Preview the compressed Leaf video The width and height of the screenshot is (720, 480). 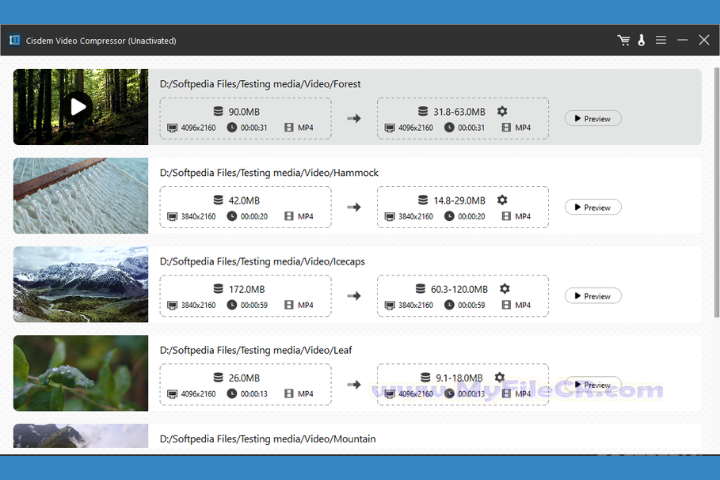pos(593,384)
